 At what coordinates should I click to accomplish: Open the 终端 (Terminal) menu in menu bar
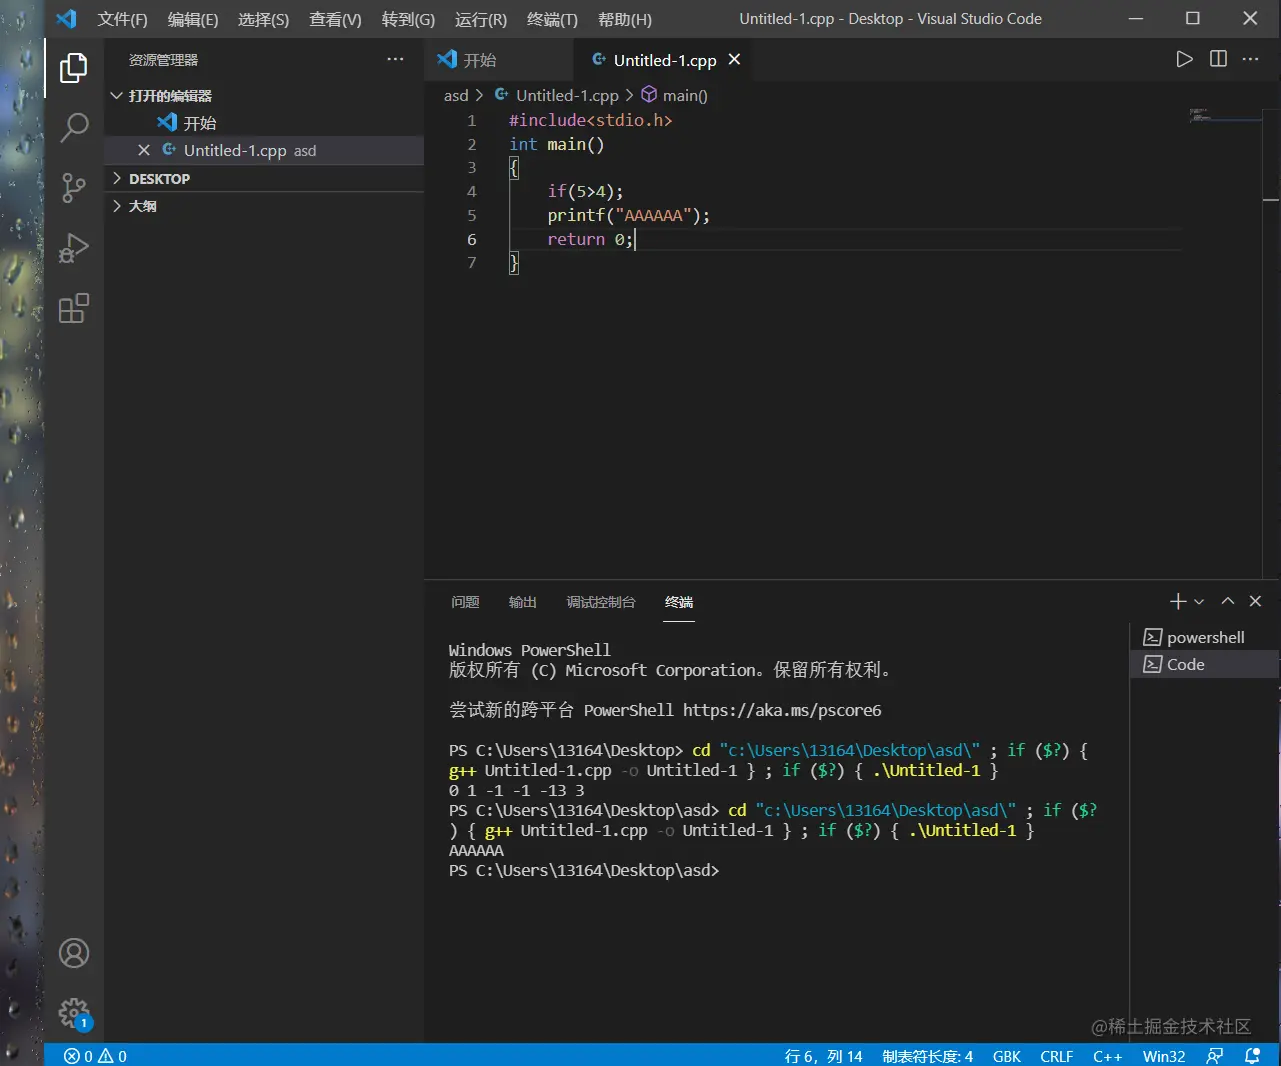[x=552, y=19]
